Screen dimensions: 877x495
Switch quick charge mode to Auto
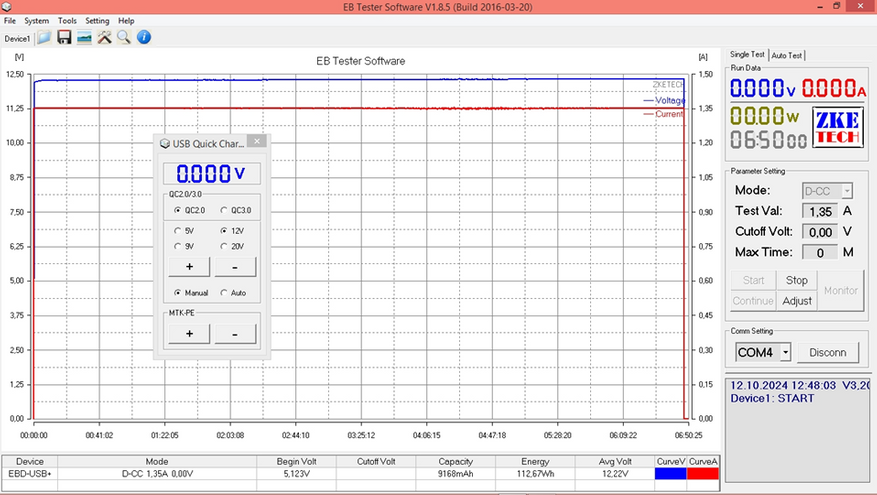pos(224,293)
